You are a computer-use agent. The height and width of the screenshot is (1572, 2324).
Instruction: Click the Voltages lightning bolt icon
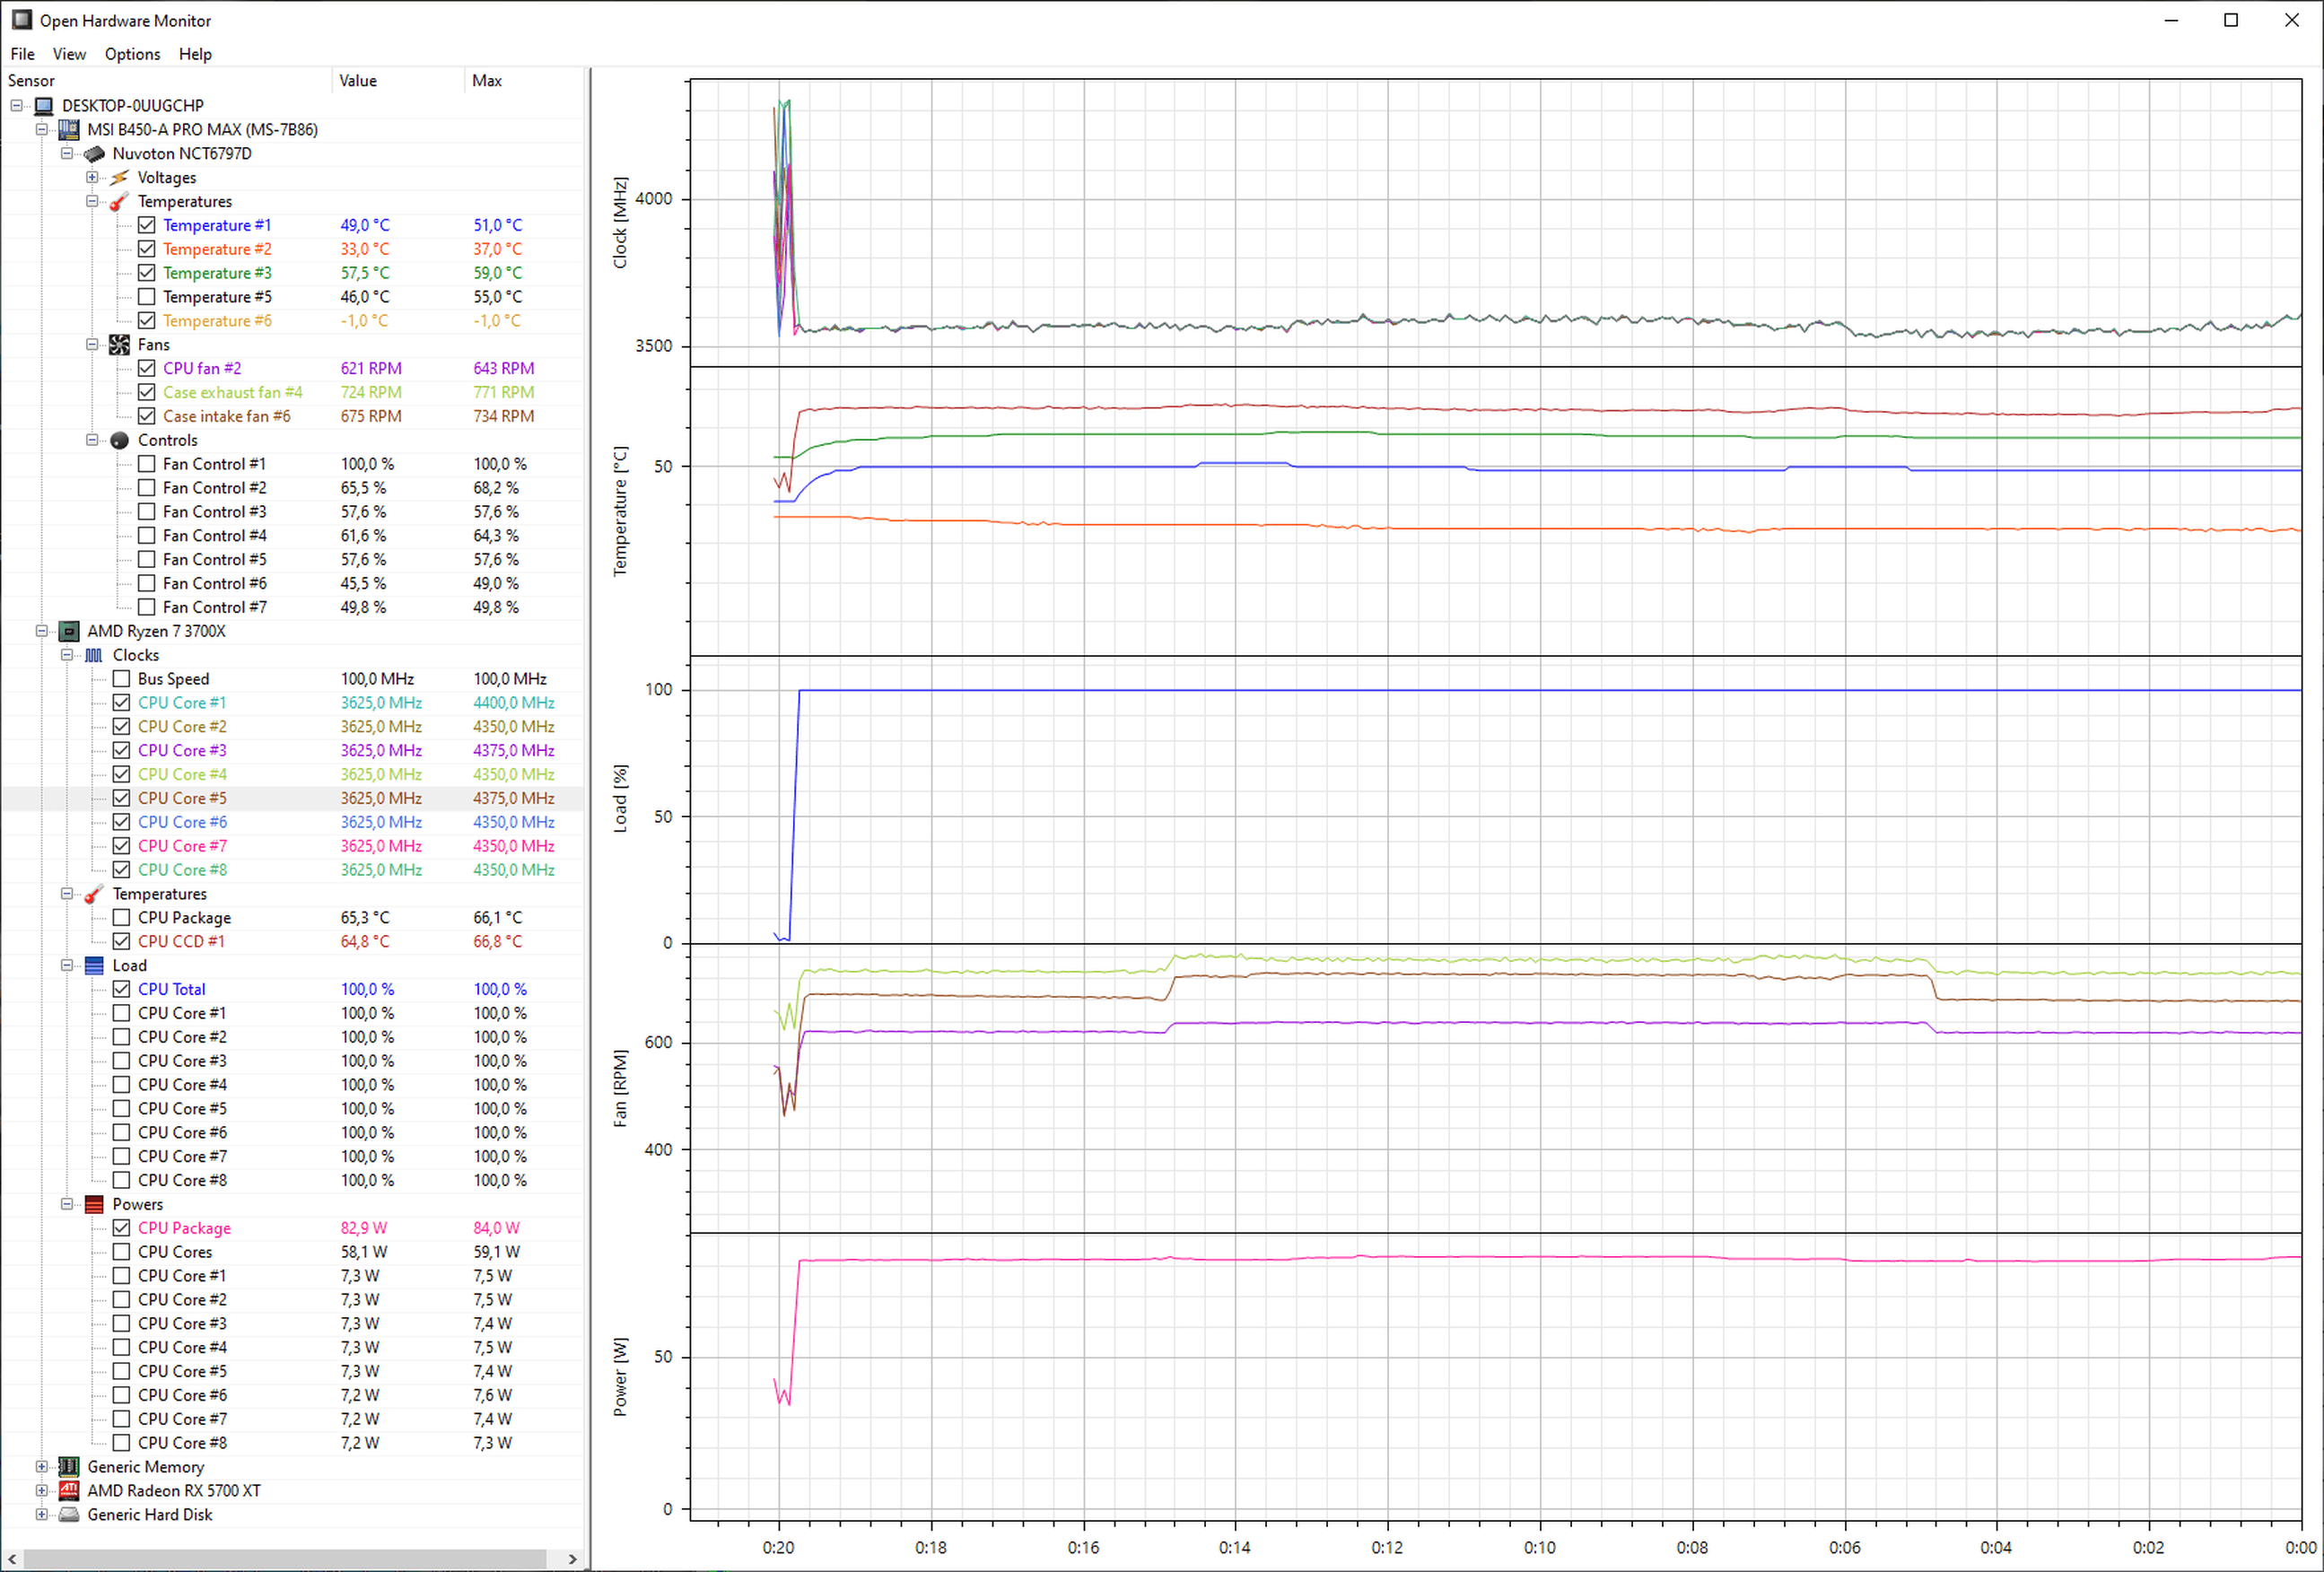coord(119,178)
